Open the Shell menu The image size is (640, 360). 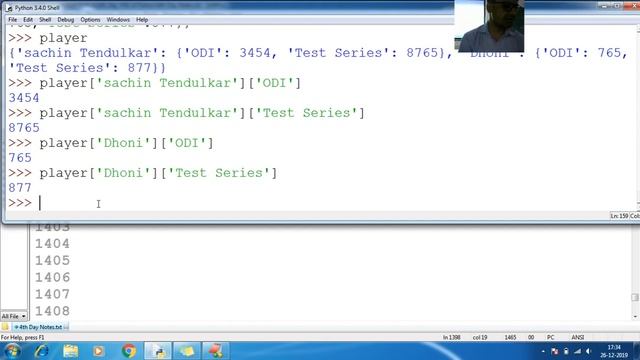point(45,20)
